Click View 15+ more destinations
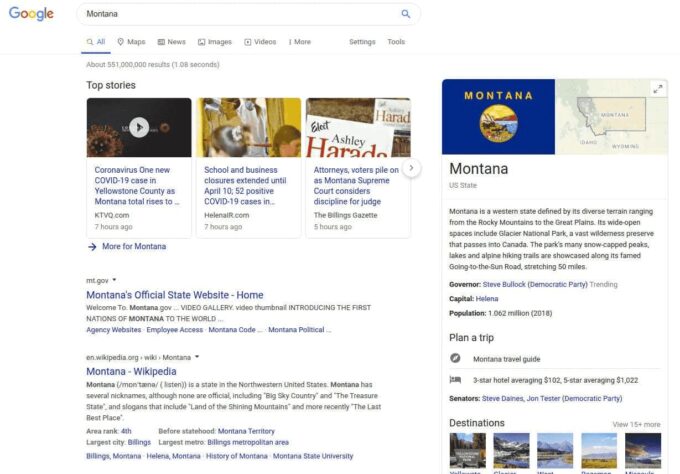This screenshot has height=474, width=680. [636, 424]
